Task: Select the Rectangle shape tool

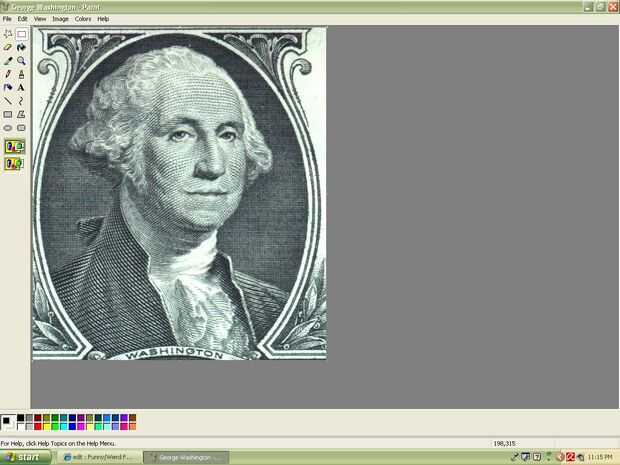Action: [8, 115]
